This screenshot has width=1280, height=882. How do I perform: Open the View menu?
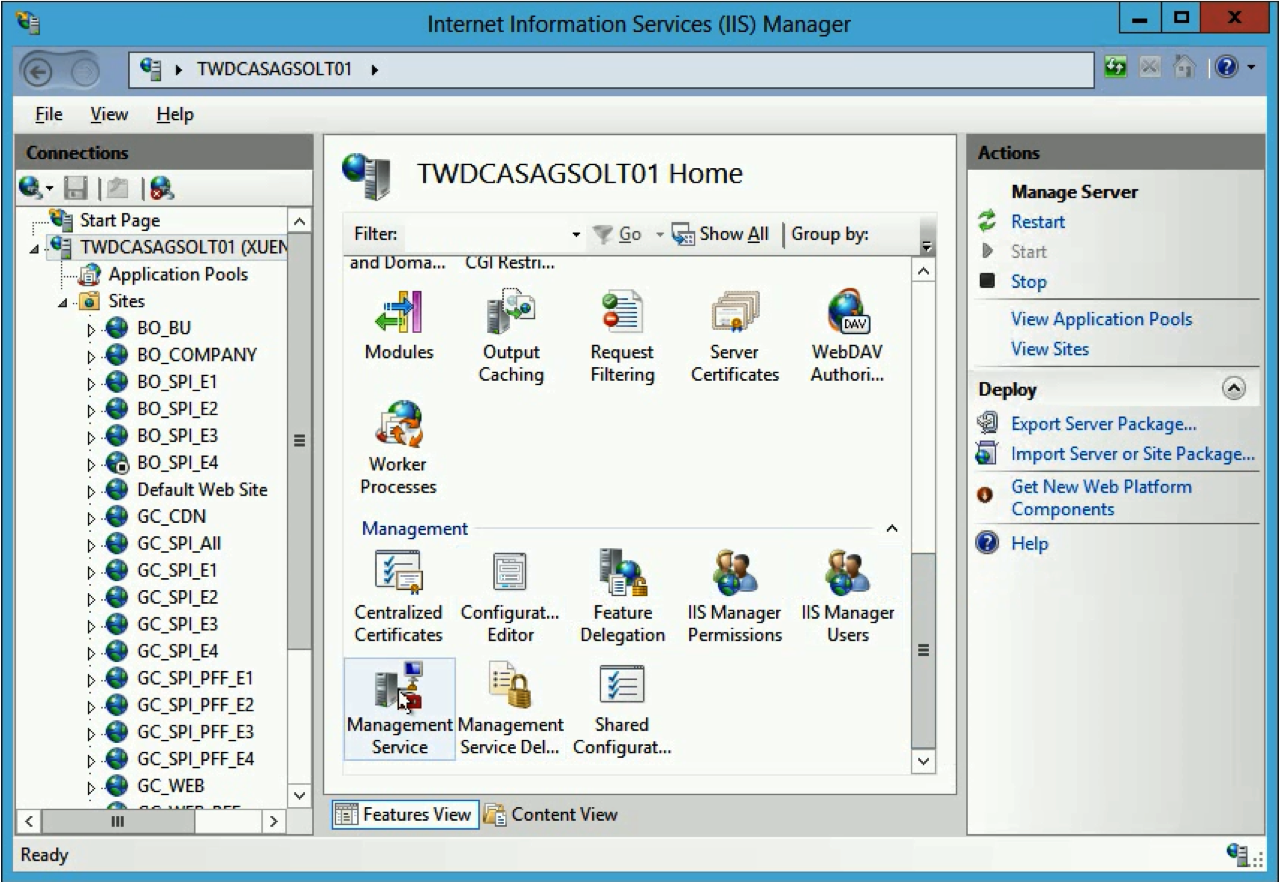coord(109,115)
